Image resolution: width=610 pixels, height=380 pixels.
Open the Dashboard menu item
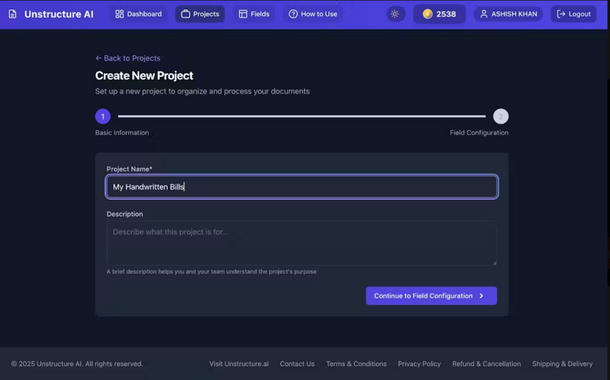point(138,14)
